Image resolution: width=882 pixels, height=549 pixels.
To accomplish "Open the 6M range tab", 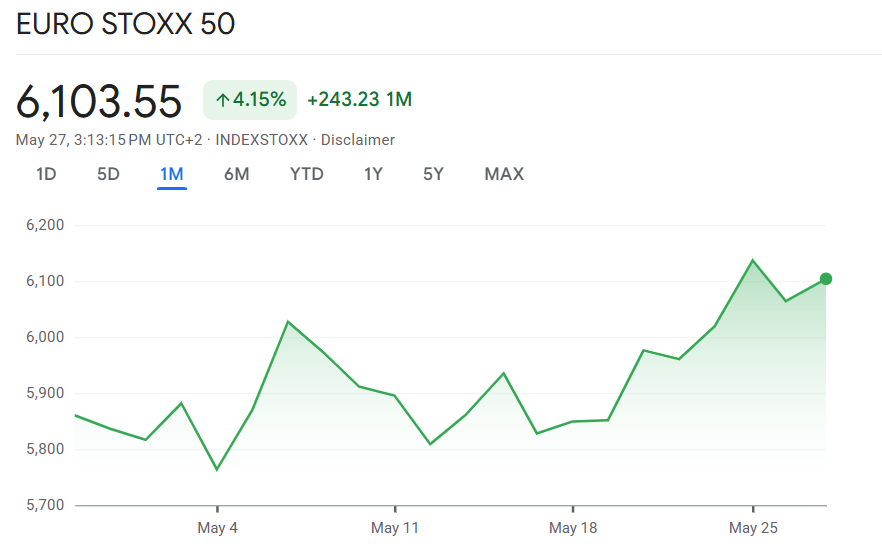I will click(236, 174).
